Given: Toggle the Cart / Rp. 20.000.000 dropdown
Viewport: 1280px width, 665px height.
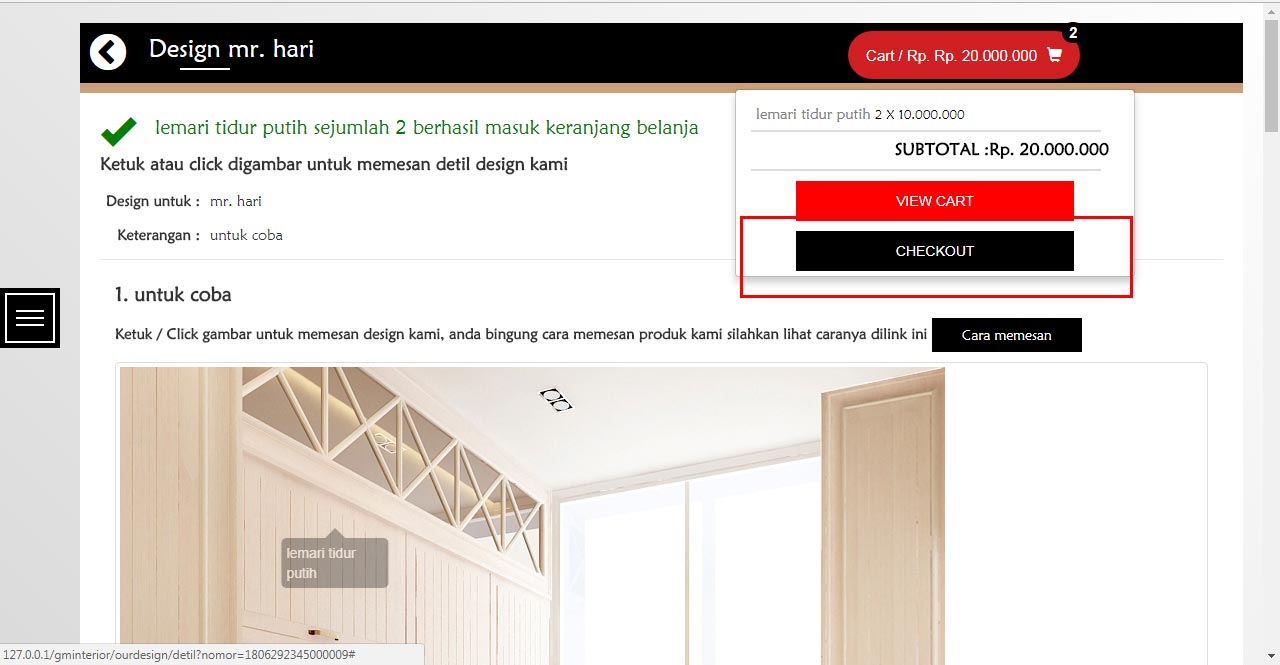Looking at the screenshot, I should pos(964,56).
